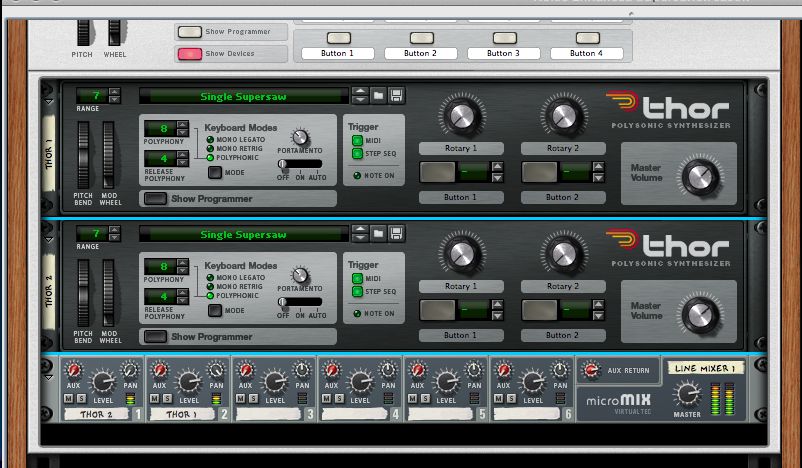Click Rotary 2 knob on Thor 1
802x468 pixels.
point(564,116)
